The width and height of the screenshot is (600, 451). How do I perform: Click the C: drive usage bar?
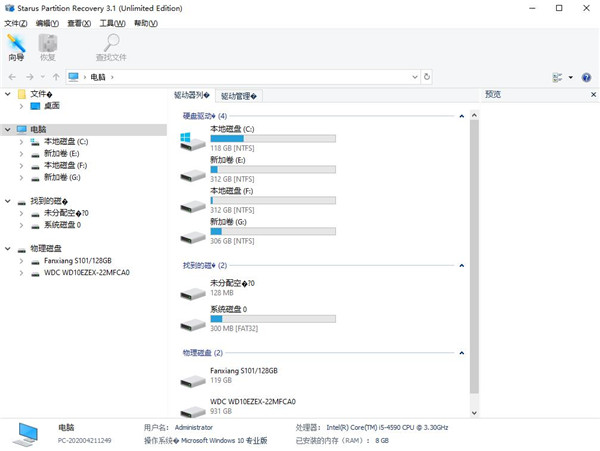(x=273, y=138)
